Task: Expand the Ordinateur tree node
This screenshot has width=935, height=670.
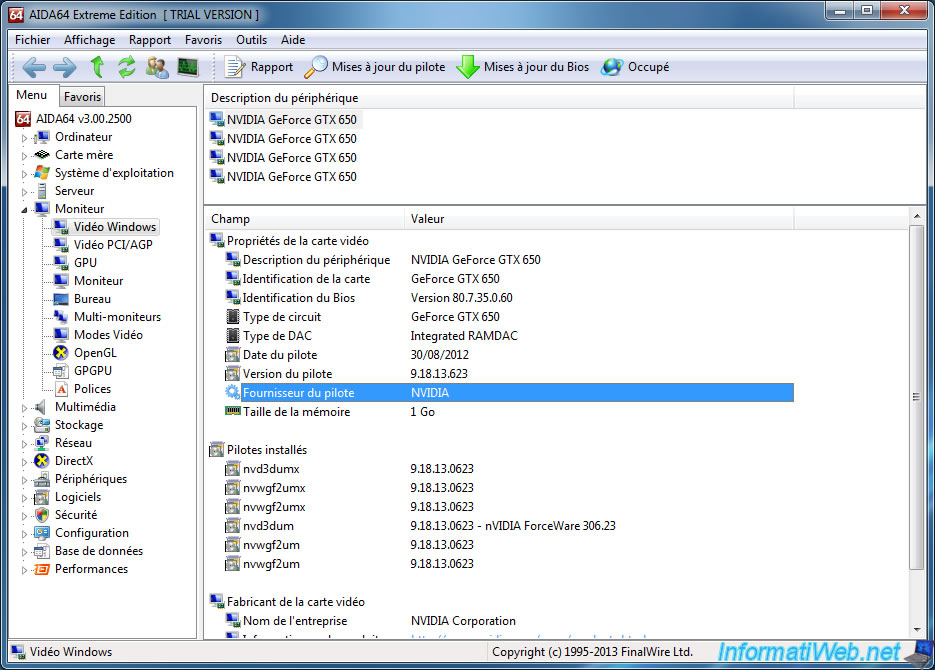Action: point(24,138)
